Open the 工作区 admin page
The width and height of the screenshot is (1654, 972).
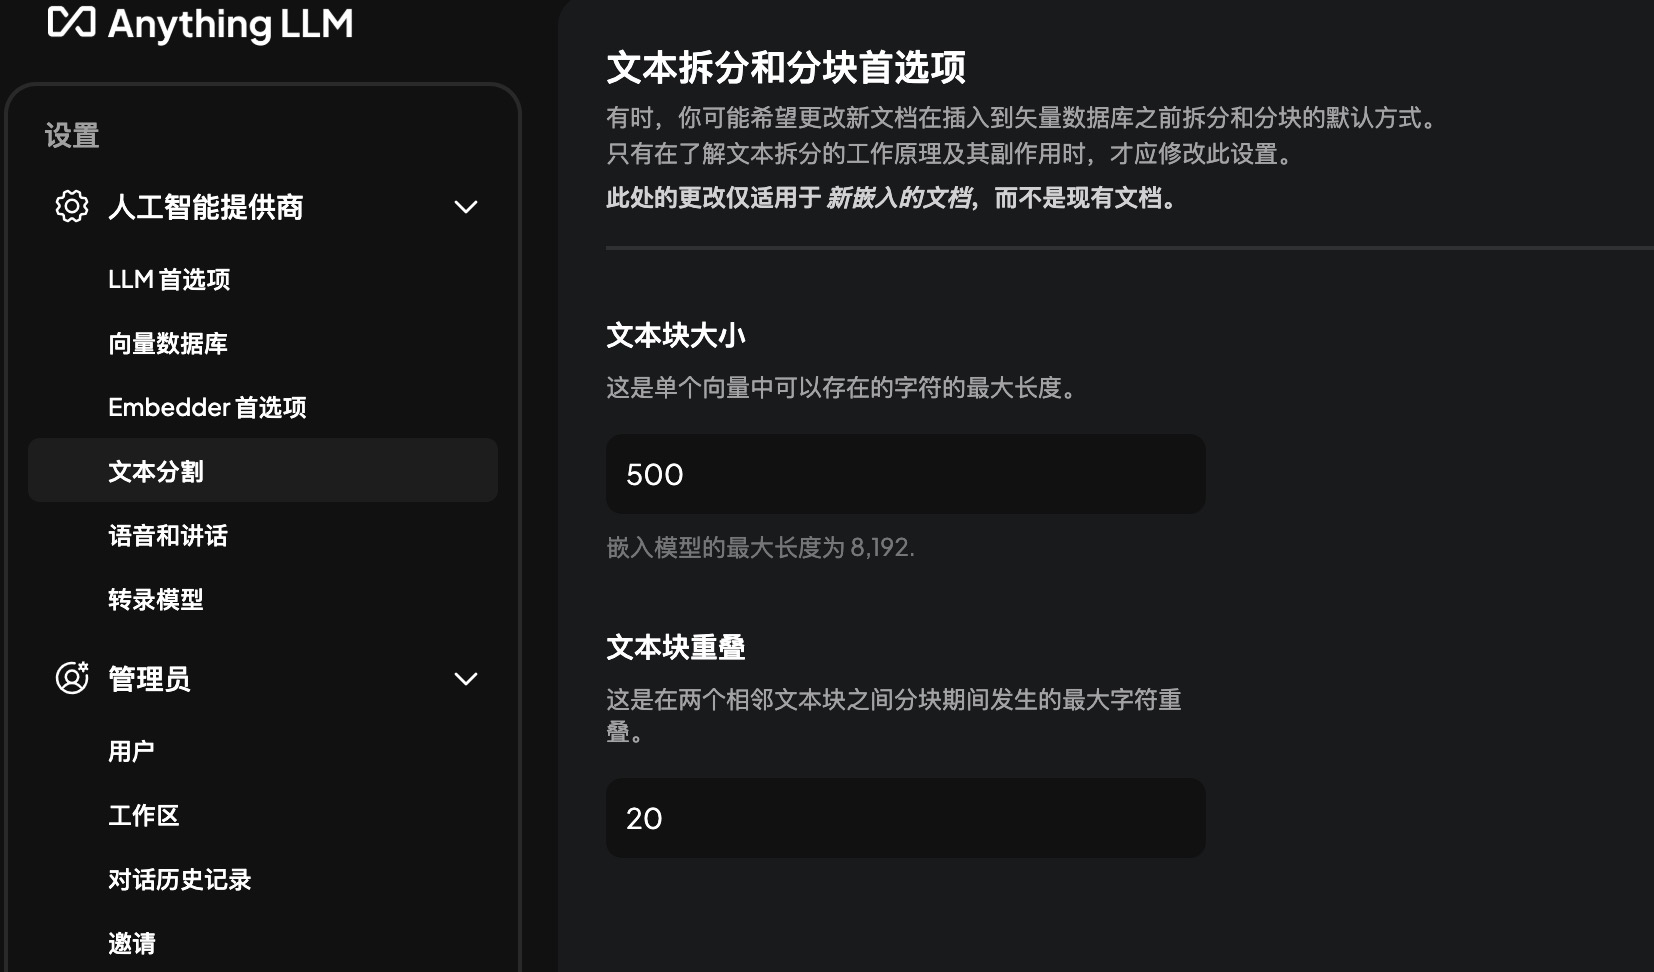click(144, 815)
